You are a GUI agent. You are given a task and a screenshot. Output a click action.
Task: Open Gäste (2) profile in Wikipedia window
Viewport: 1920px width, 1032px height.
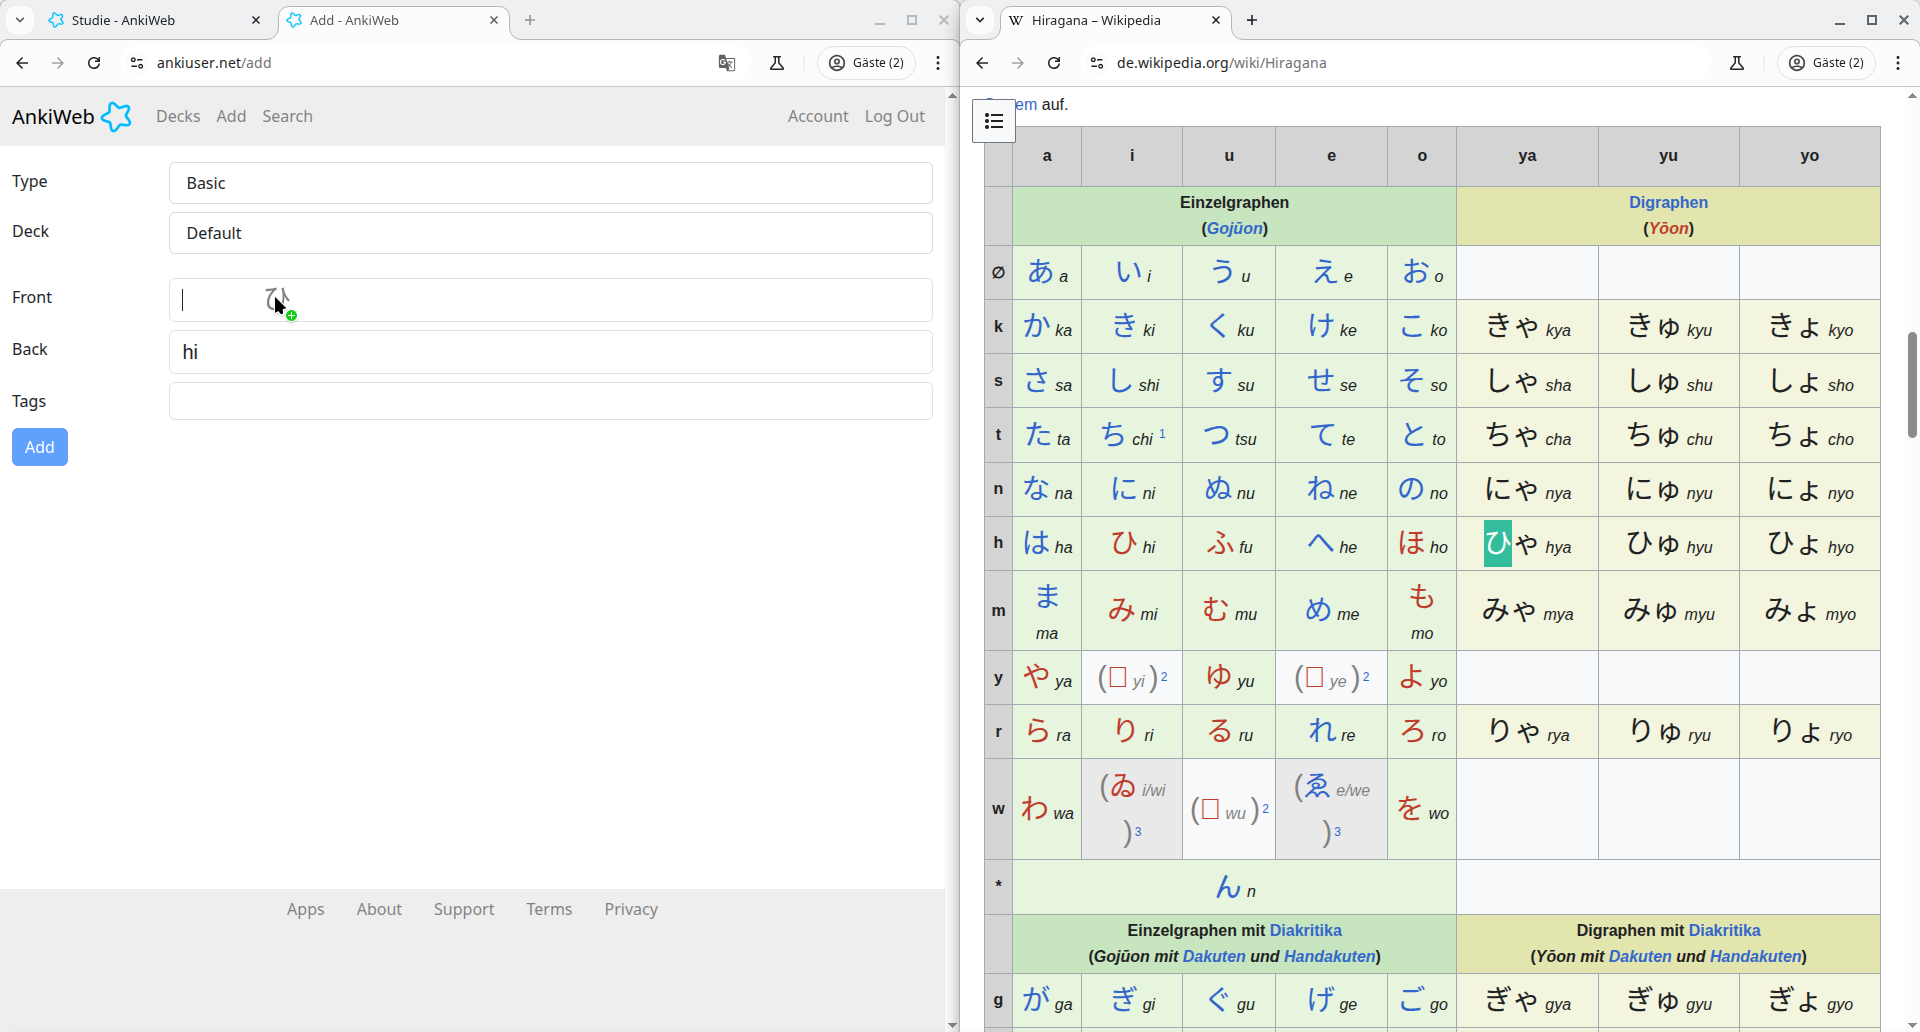pyautogui.click(x=1827, y=63)
